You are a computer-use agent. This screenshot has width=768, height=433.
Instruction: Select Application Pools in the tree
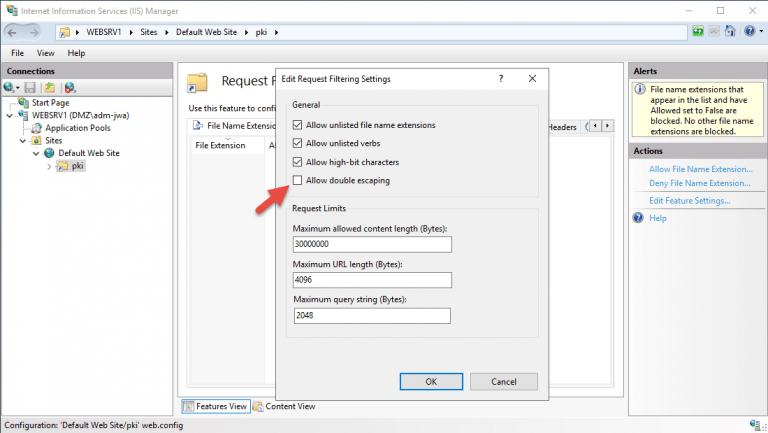(77, 128)
